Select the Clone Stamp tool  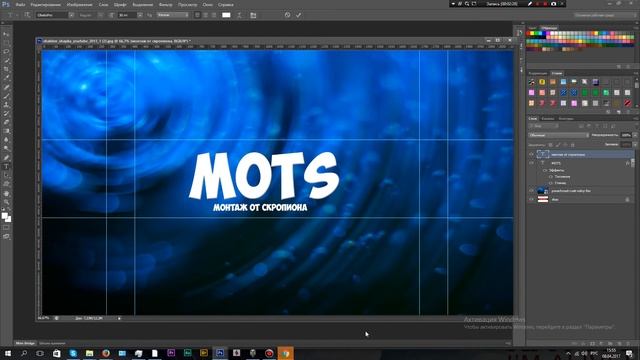(x=6, y=104)
